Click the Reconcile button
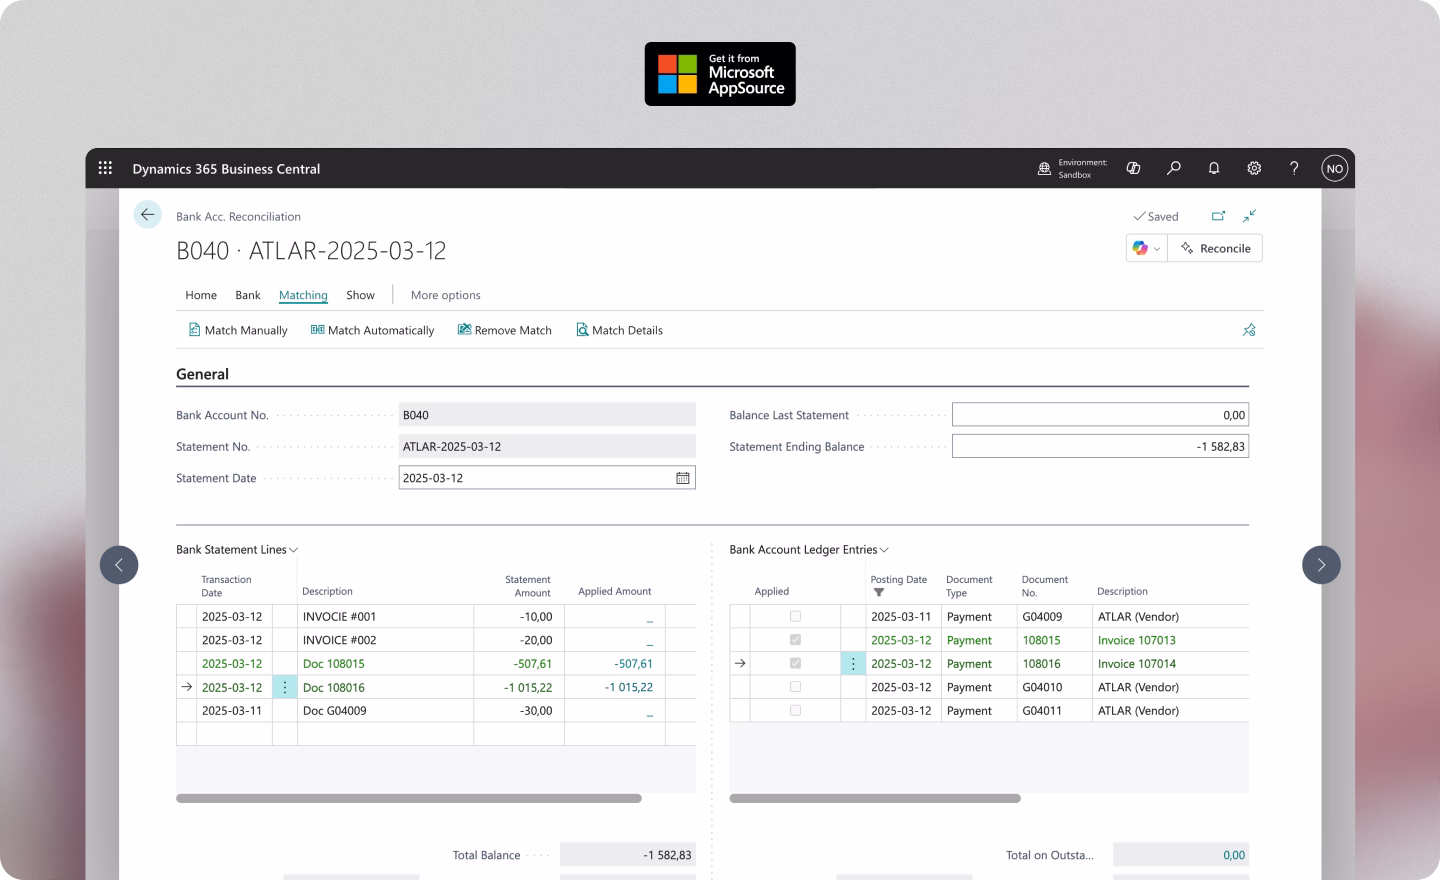 (1215, 248)
